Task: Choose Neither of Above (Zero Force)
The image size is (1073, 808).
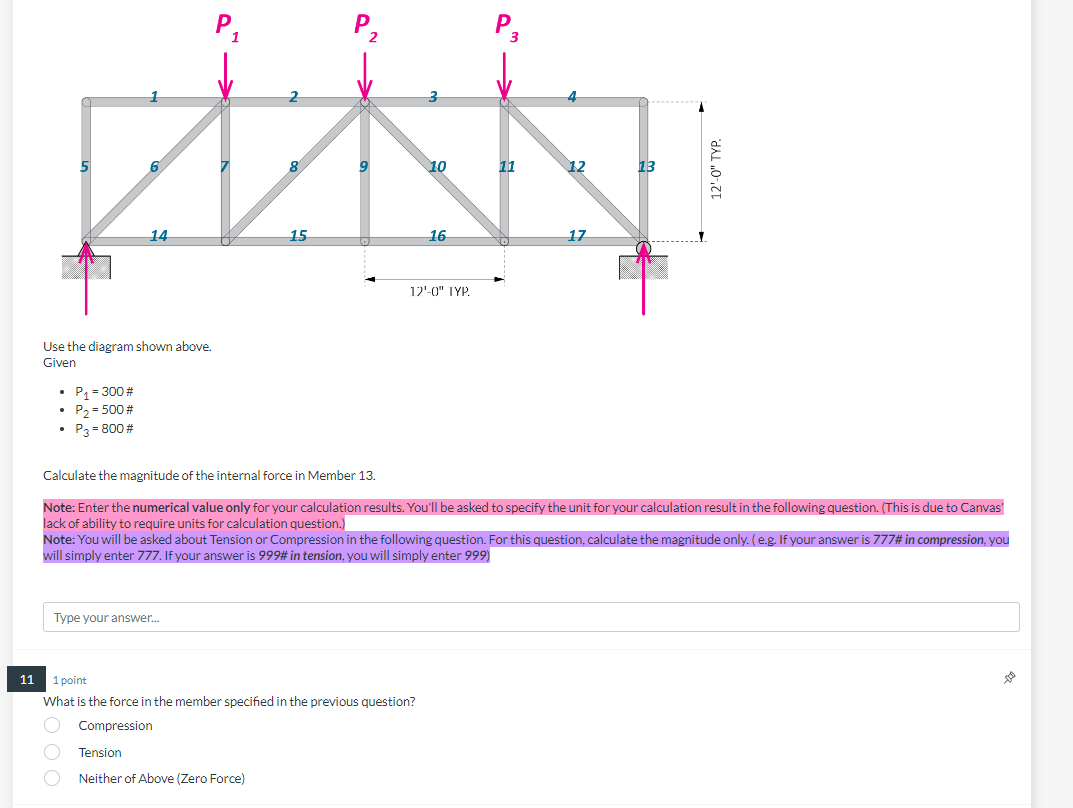Action: click(x=51, y=778)
